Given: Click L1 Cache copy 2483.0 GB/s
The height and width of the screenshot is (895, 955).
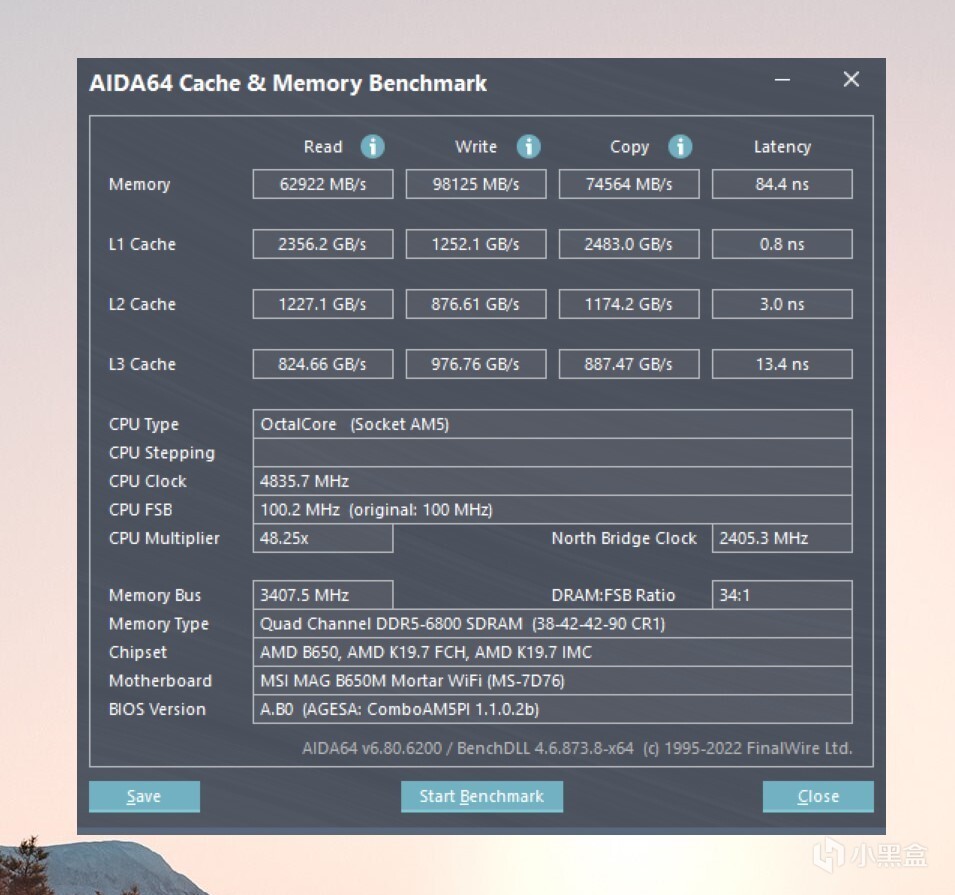Looking at the screenshot, I should click(x=629, y=244).
